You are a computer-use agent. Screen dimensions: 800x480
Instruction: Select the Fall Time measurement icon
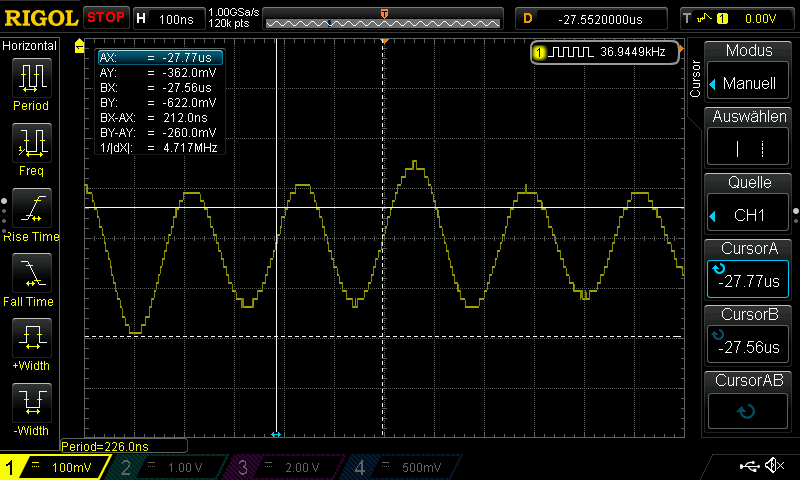[32, 272]
